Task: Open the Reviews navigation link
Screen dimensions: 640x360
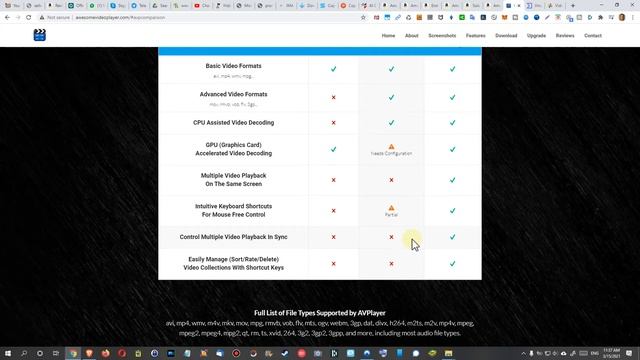Action: (565, 36)
